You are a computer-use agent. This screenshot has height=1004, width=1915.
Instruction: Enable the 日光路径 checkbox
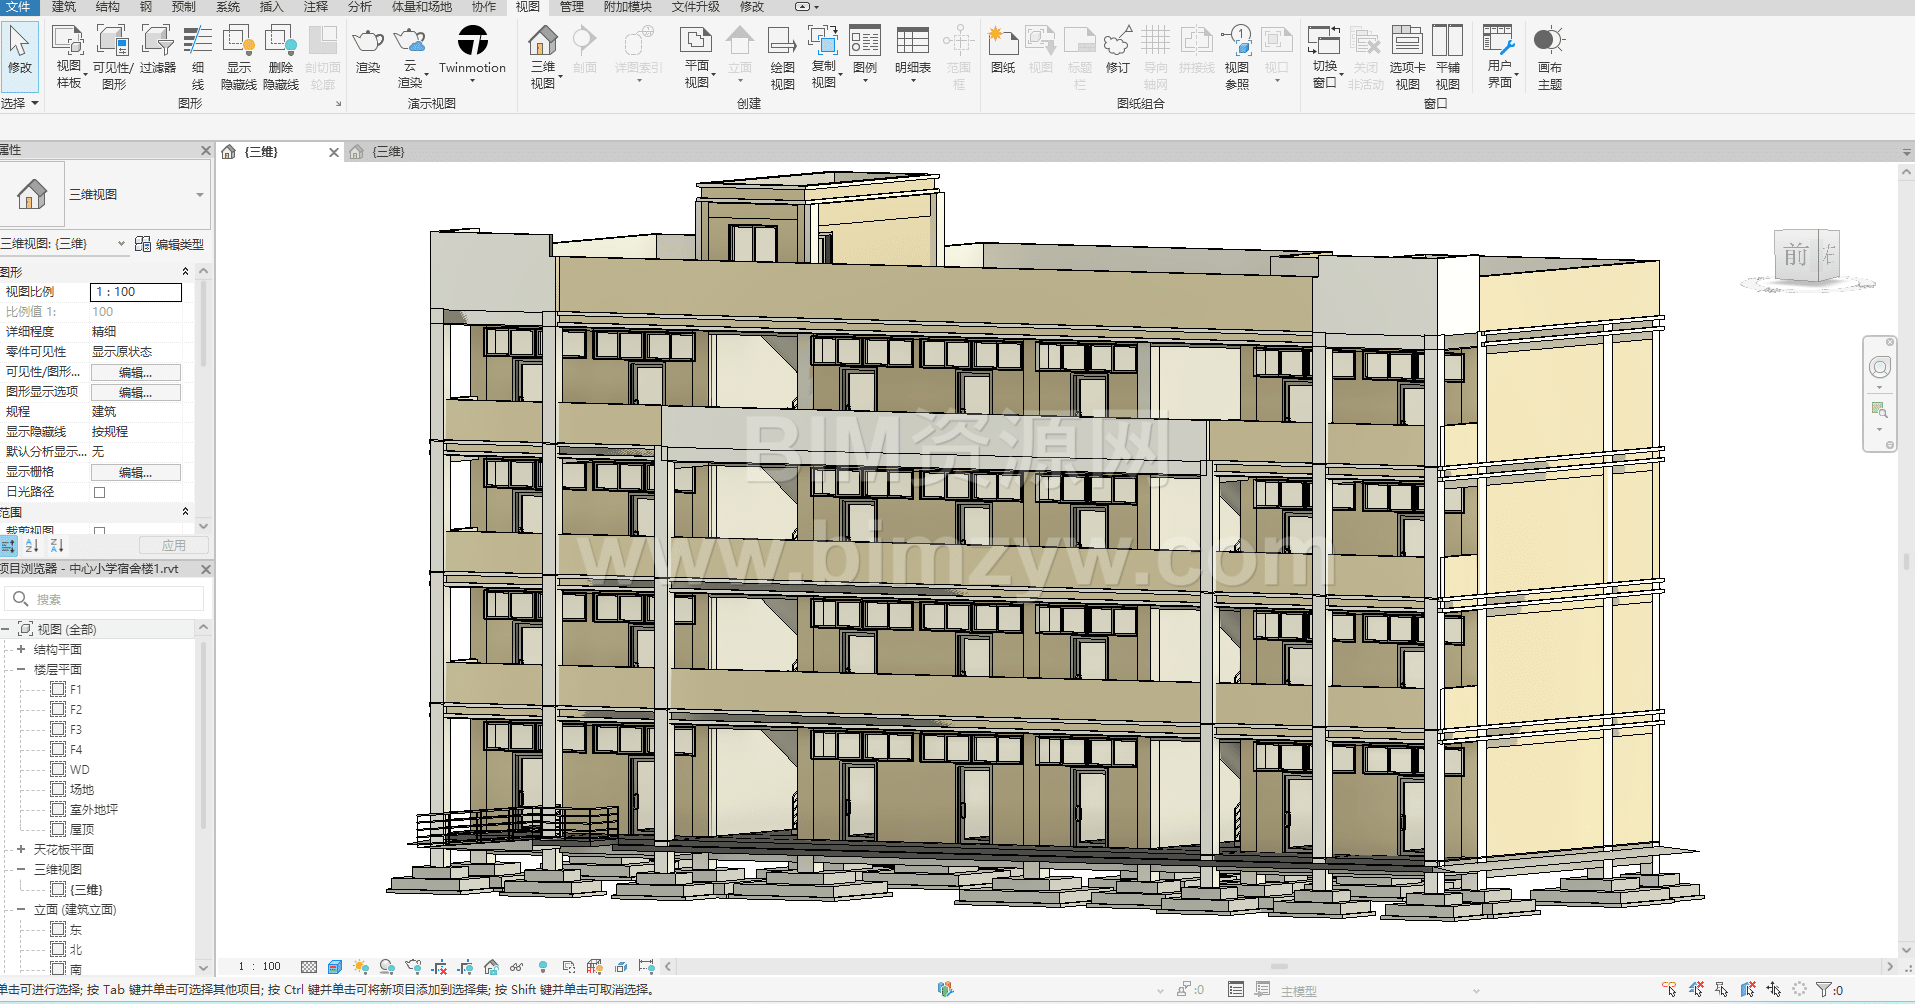(x=99, y=492)
